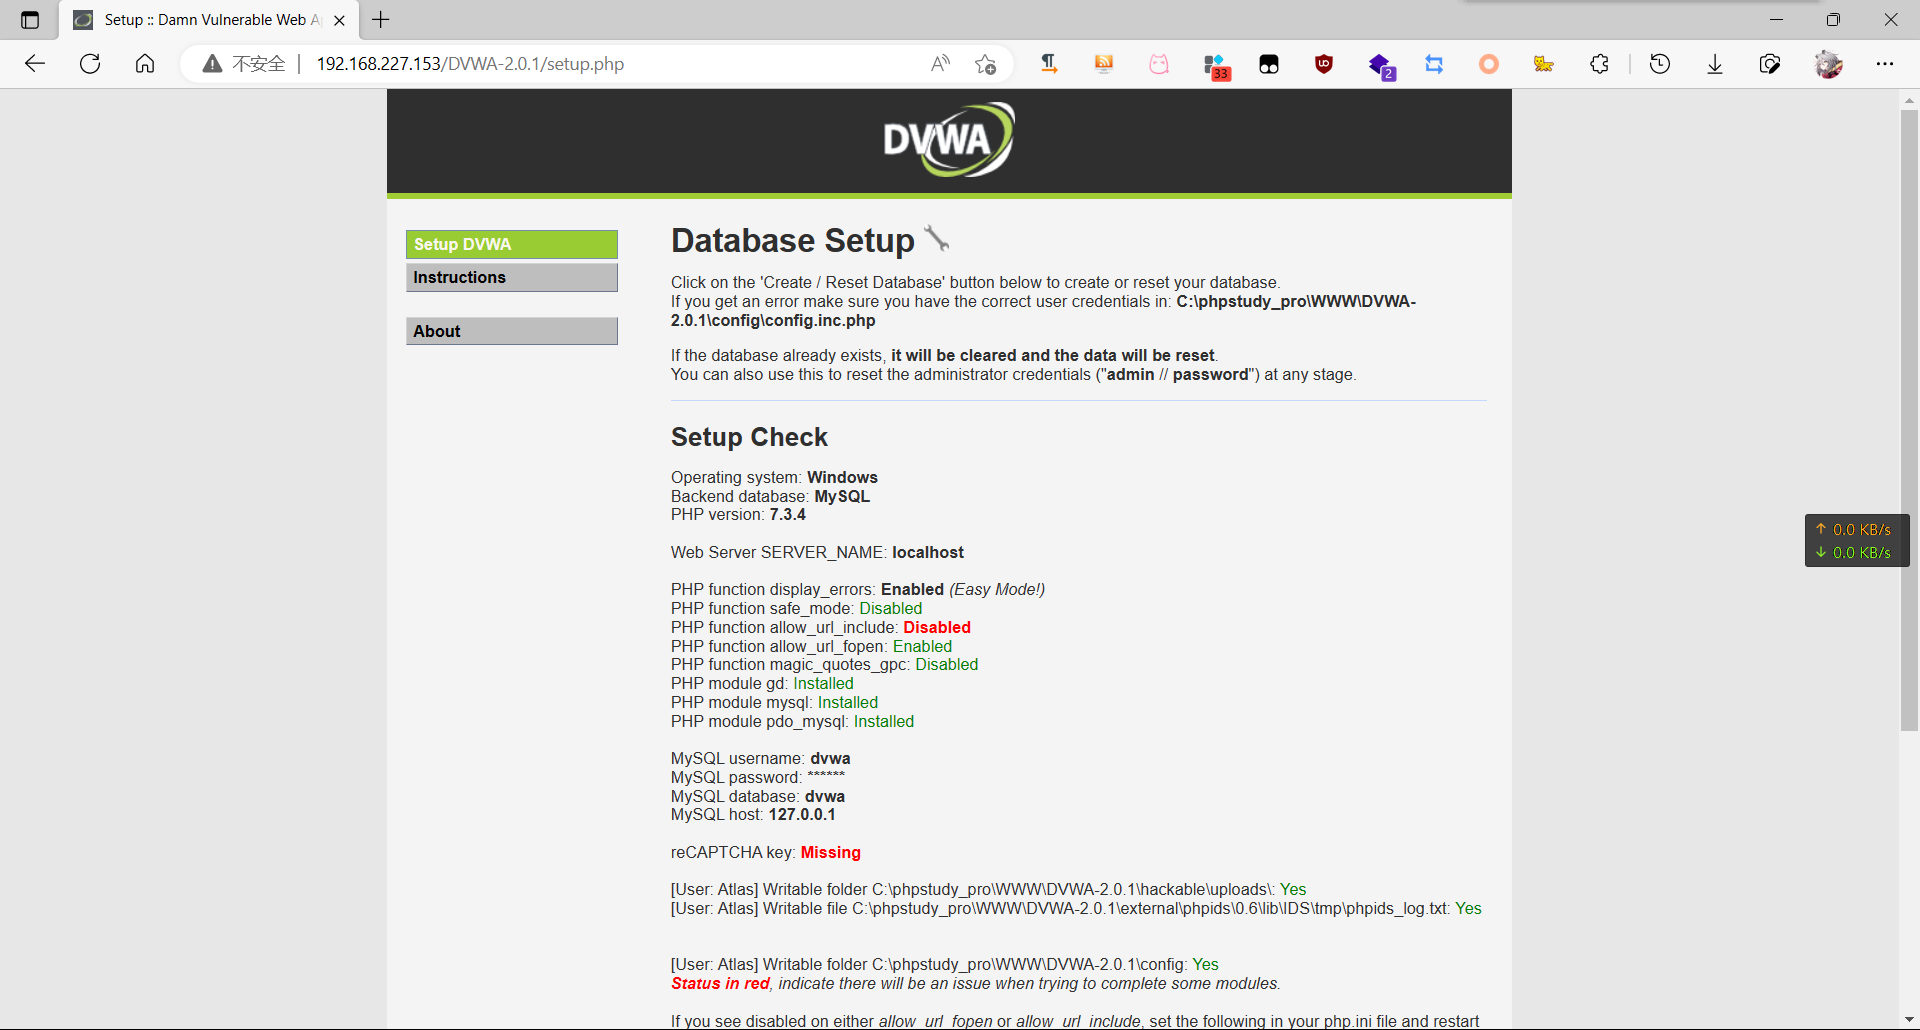Click the green 'Enabled' allow_url_fopen value

pyautogui.click(x=922, y=647)
